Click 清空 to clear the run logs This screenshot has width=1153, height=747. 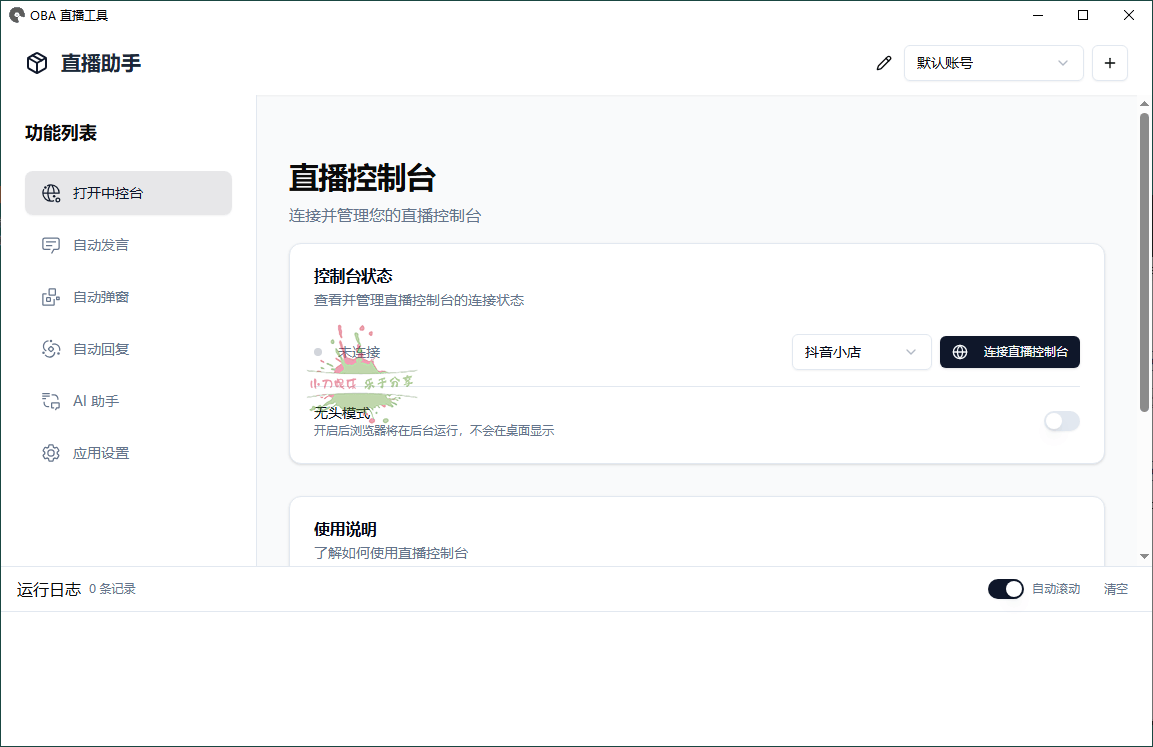pyautogui.click(x=1115, y=589)
